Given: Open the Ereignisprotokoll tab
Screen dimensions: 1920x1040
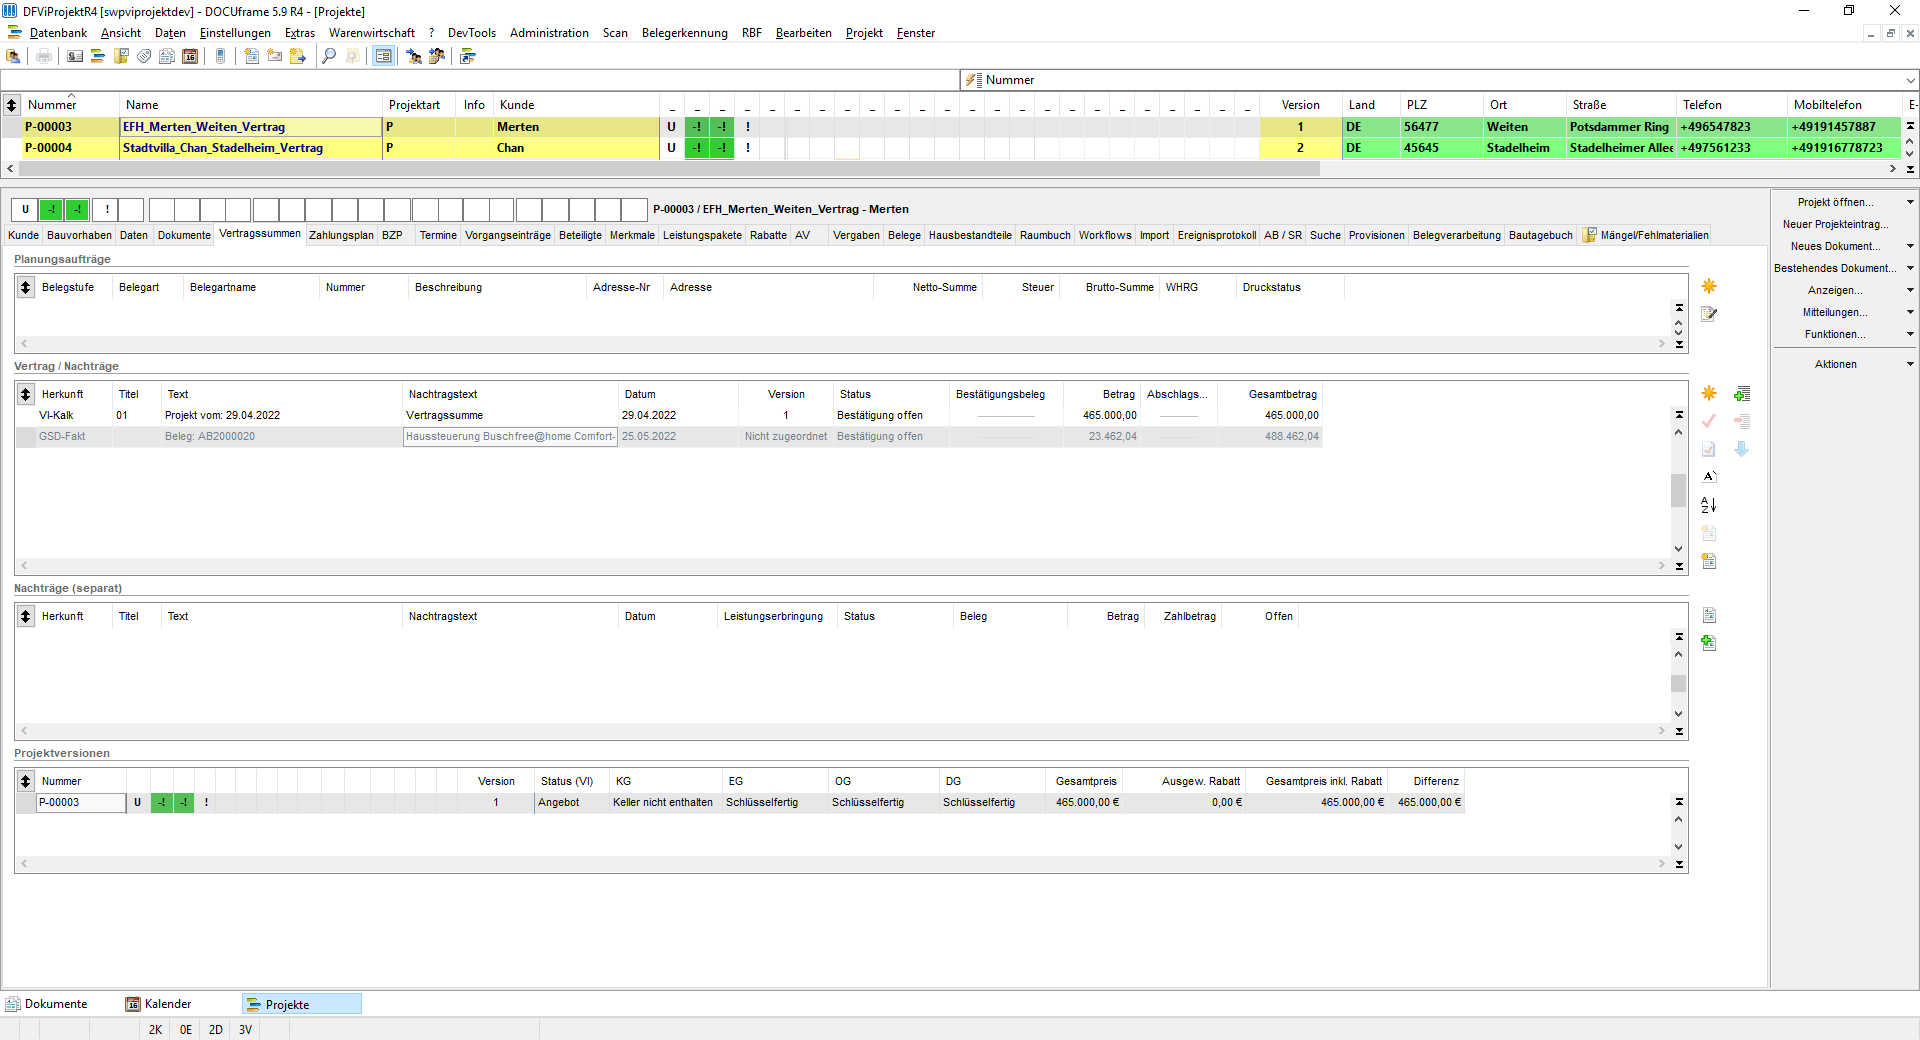Looking at the screenshot, I should tap(1216, 236).
